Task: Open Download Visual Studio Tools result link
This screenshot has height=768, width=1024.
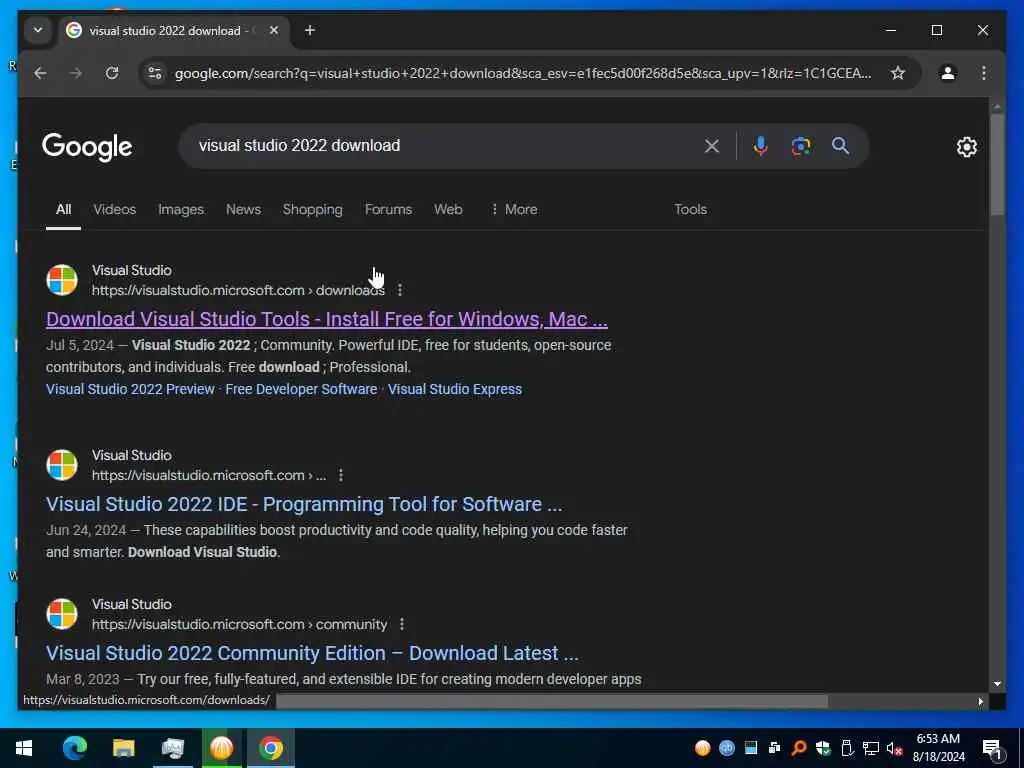Action: 327,319
